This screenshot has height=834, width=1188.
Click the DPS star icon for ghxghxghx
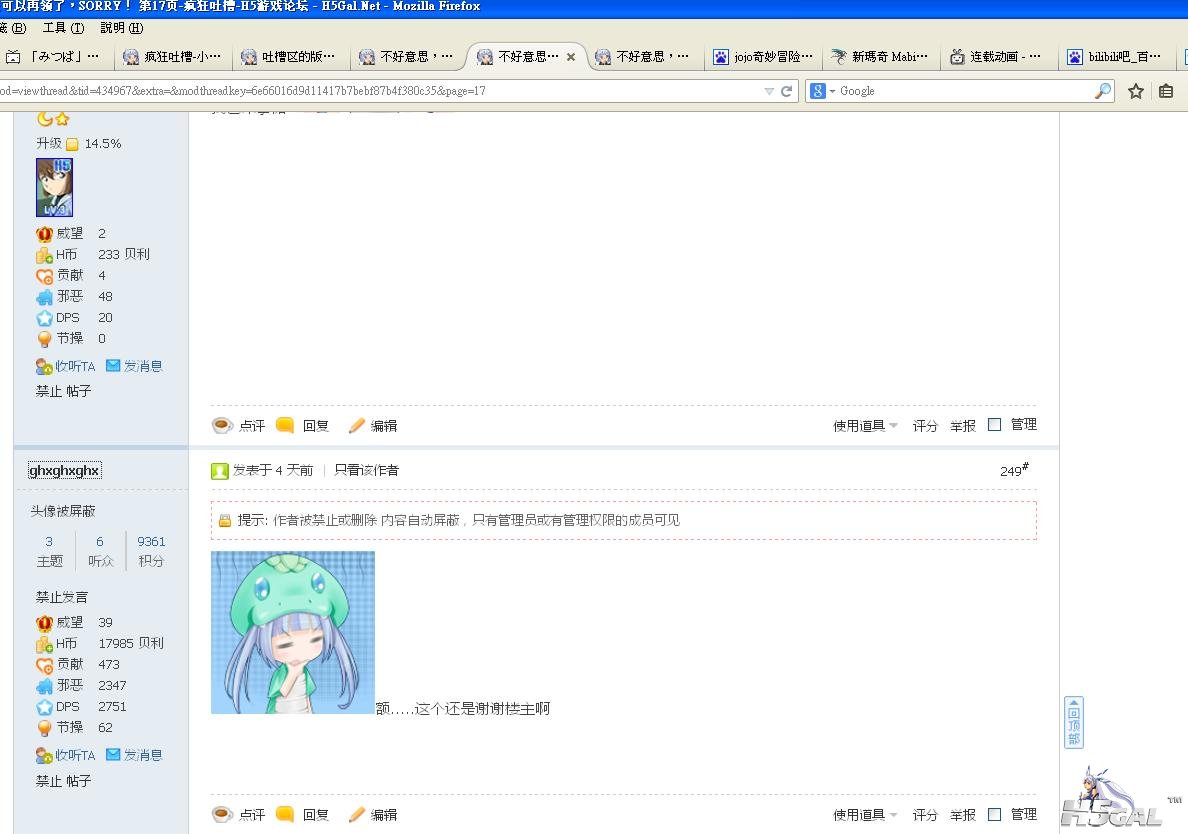point(44,707)
